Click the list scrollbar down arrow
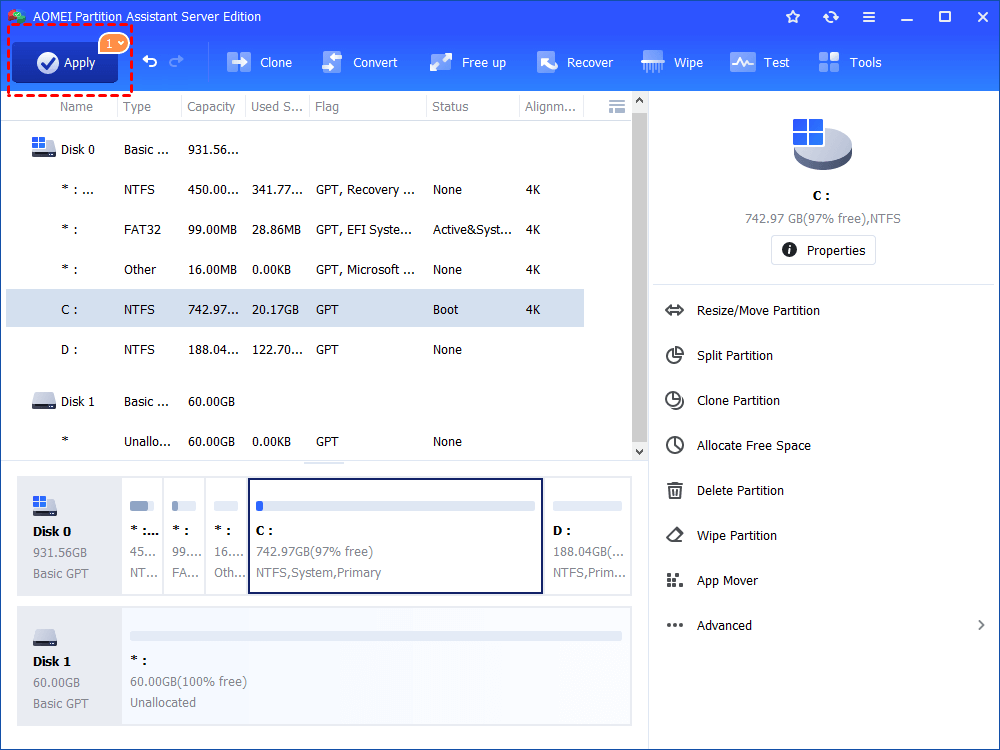 pyautogui.click(x=639, y=452)
